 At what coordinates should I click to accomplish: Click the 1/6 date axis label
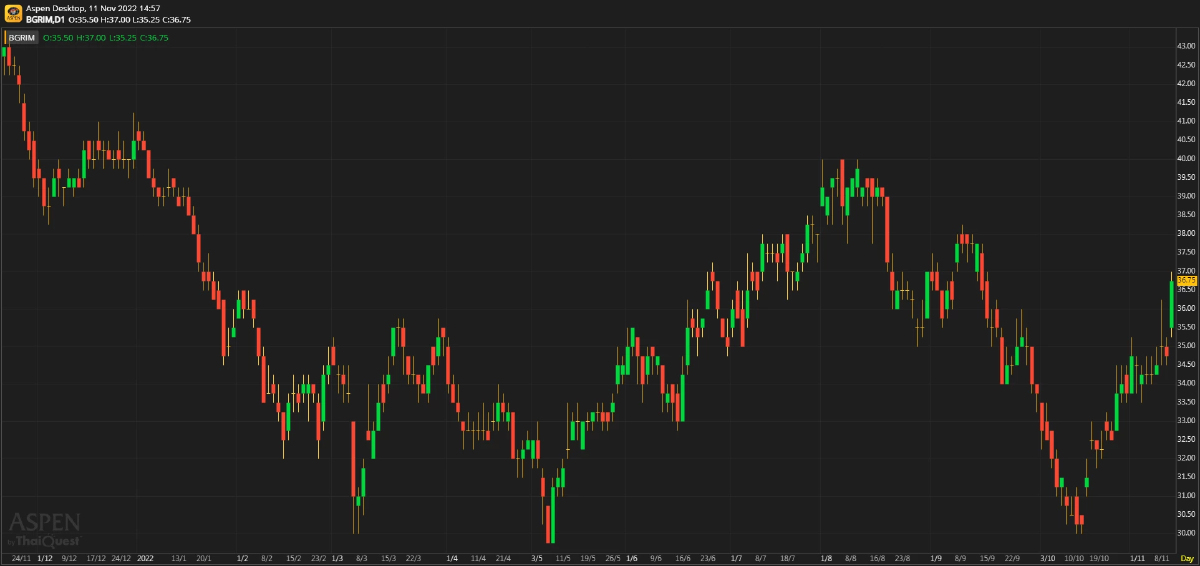631,557
